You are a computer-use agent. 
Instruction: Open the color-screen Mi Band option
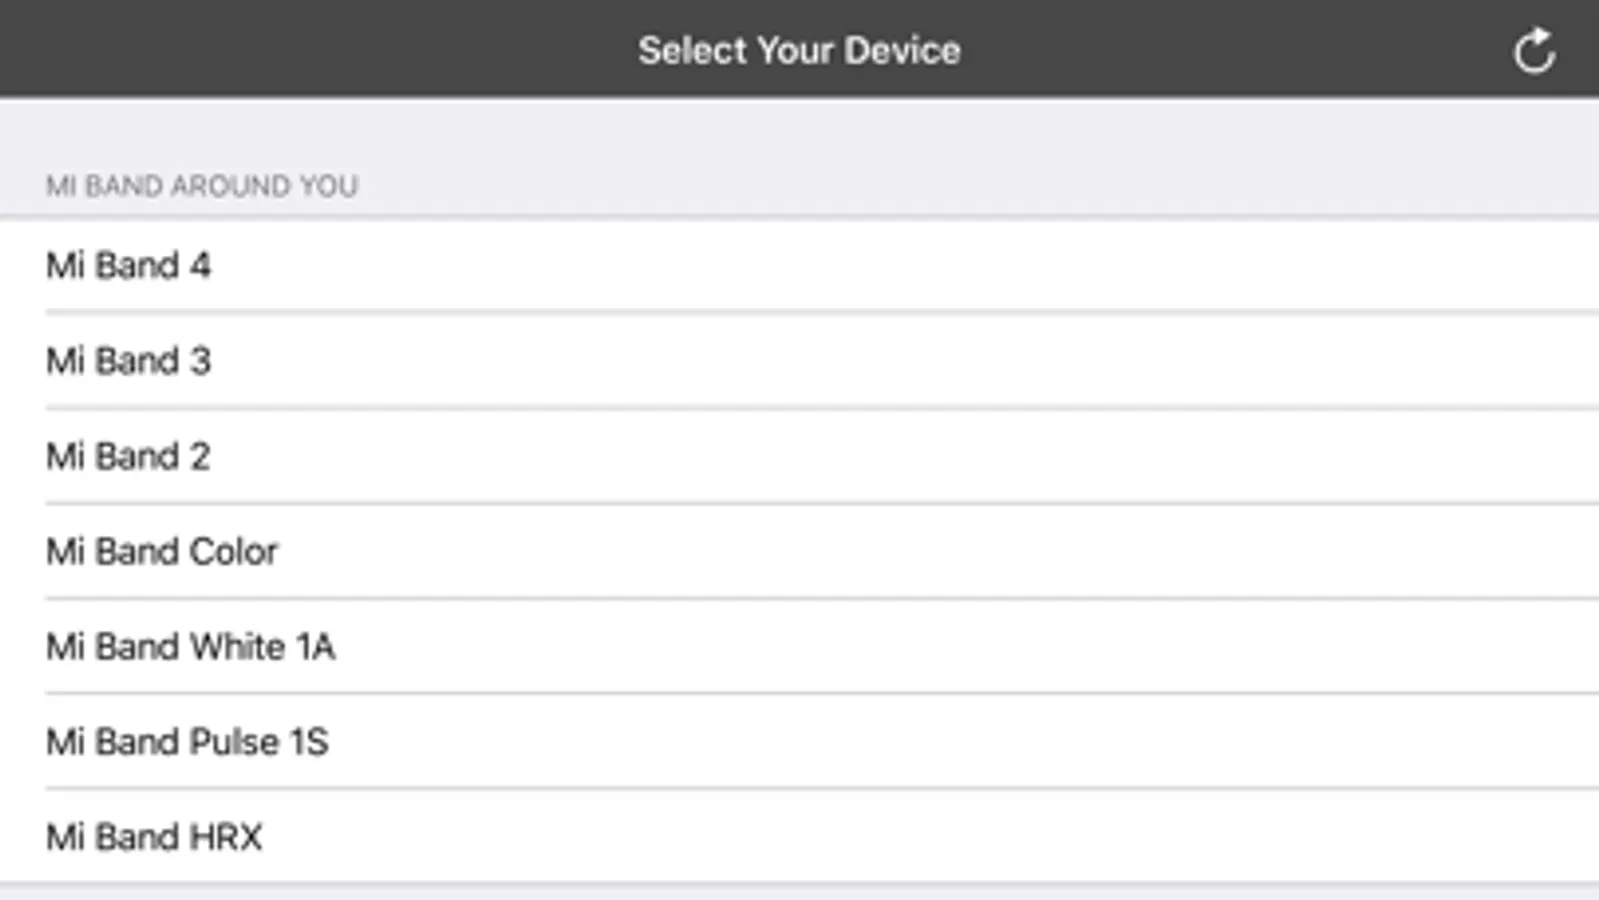point(162,552)
